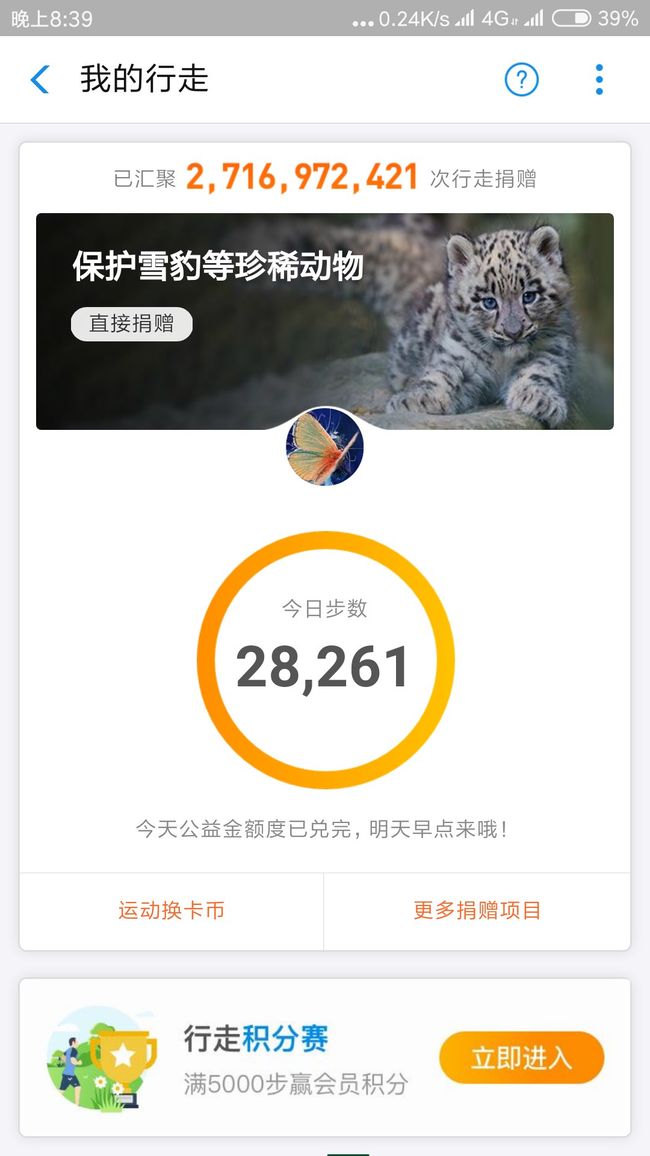Open the snow leopard banner
The image size is (650, 1156).
[325, 321]
